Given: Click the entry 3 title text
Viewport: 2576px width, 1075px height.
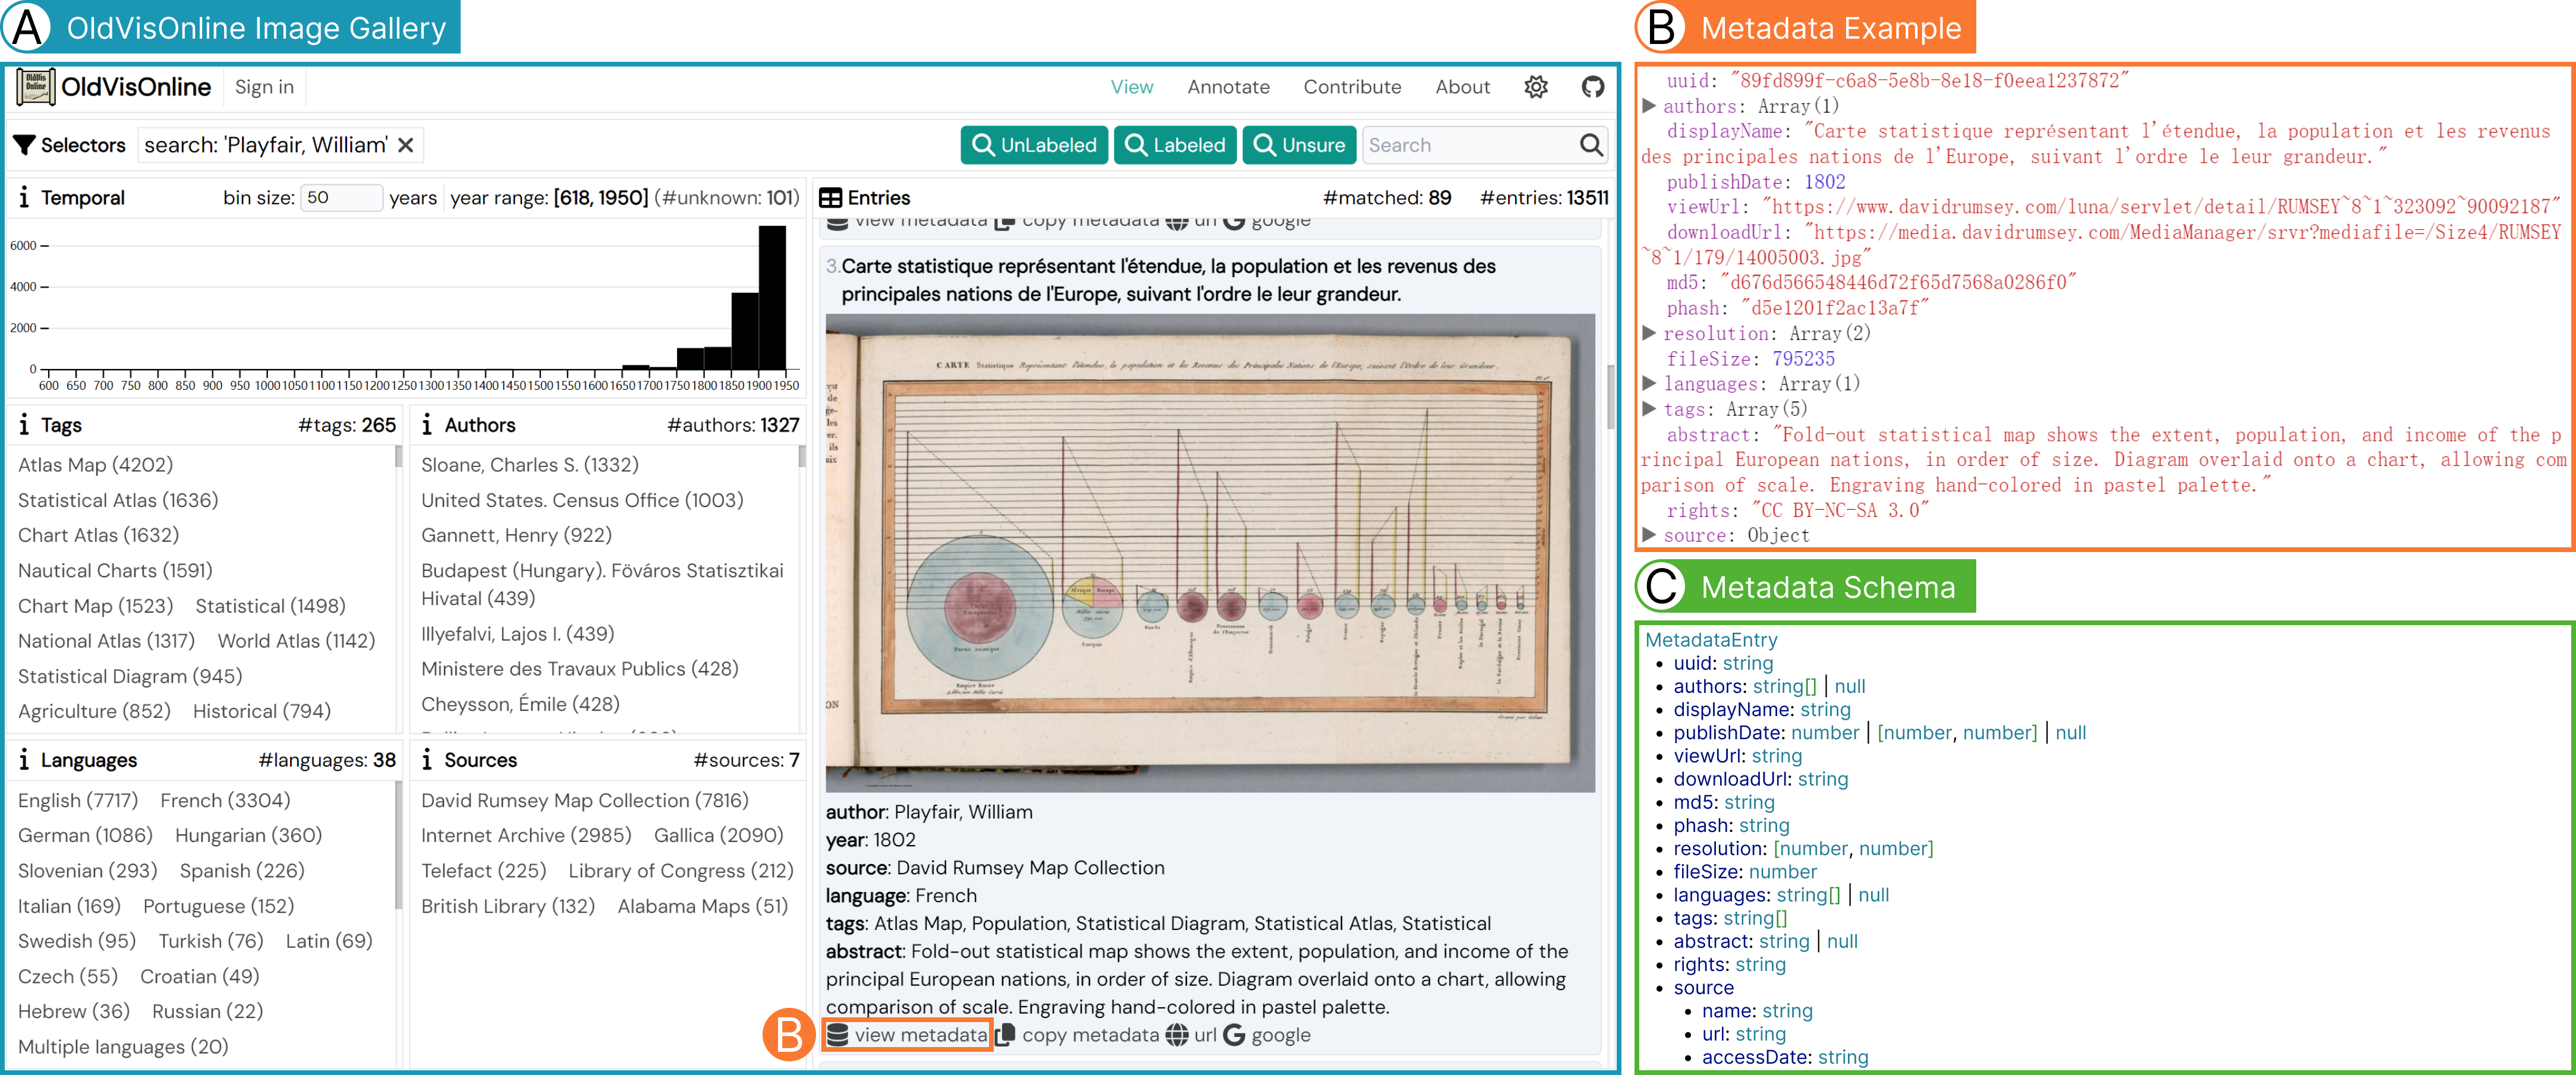Looking at the screenshot, I should pos(1168,280).
